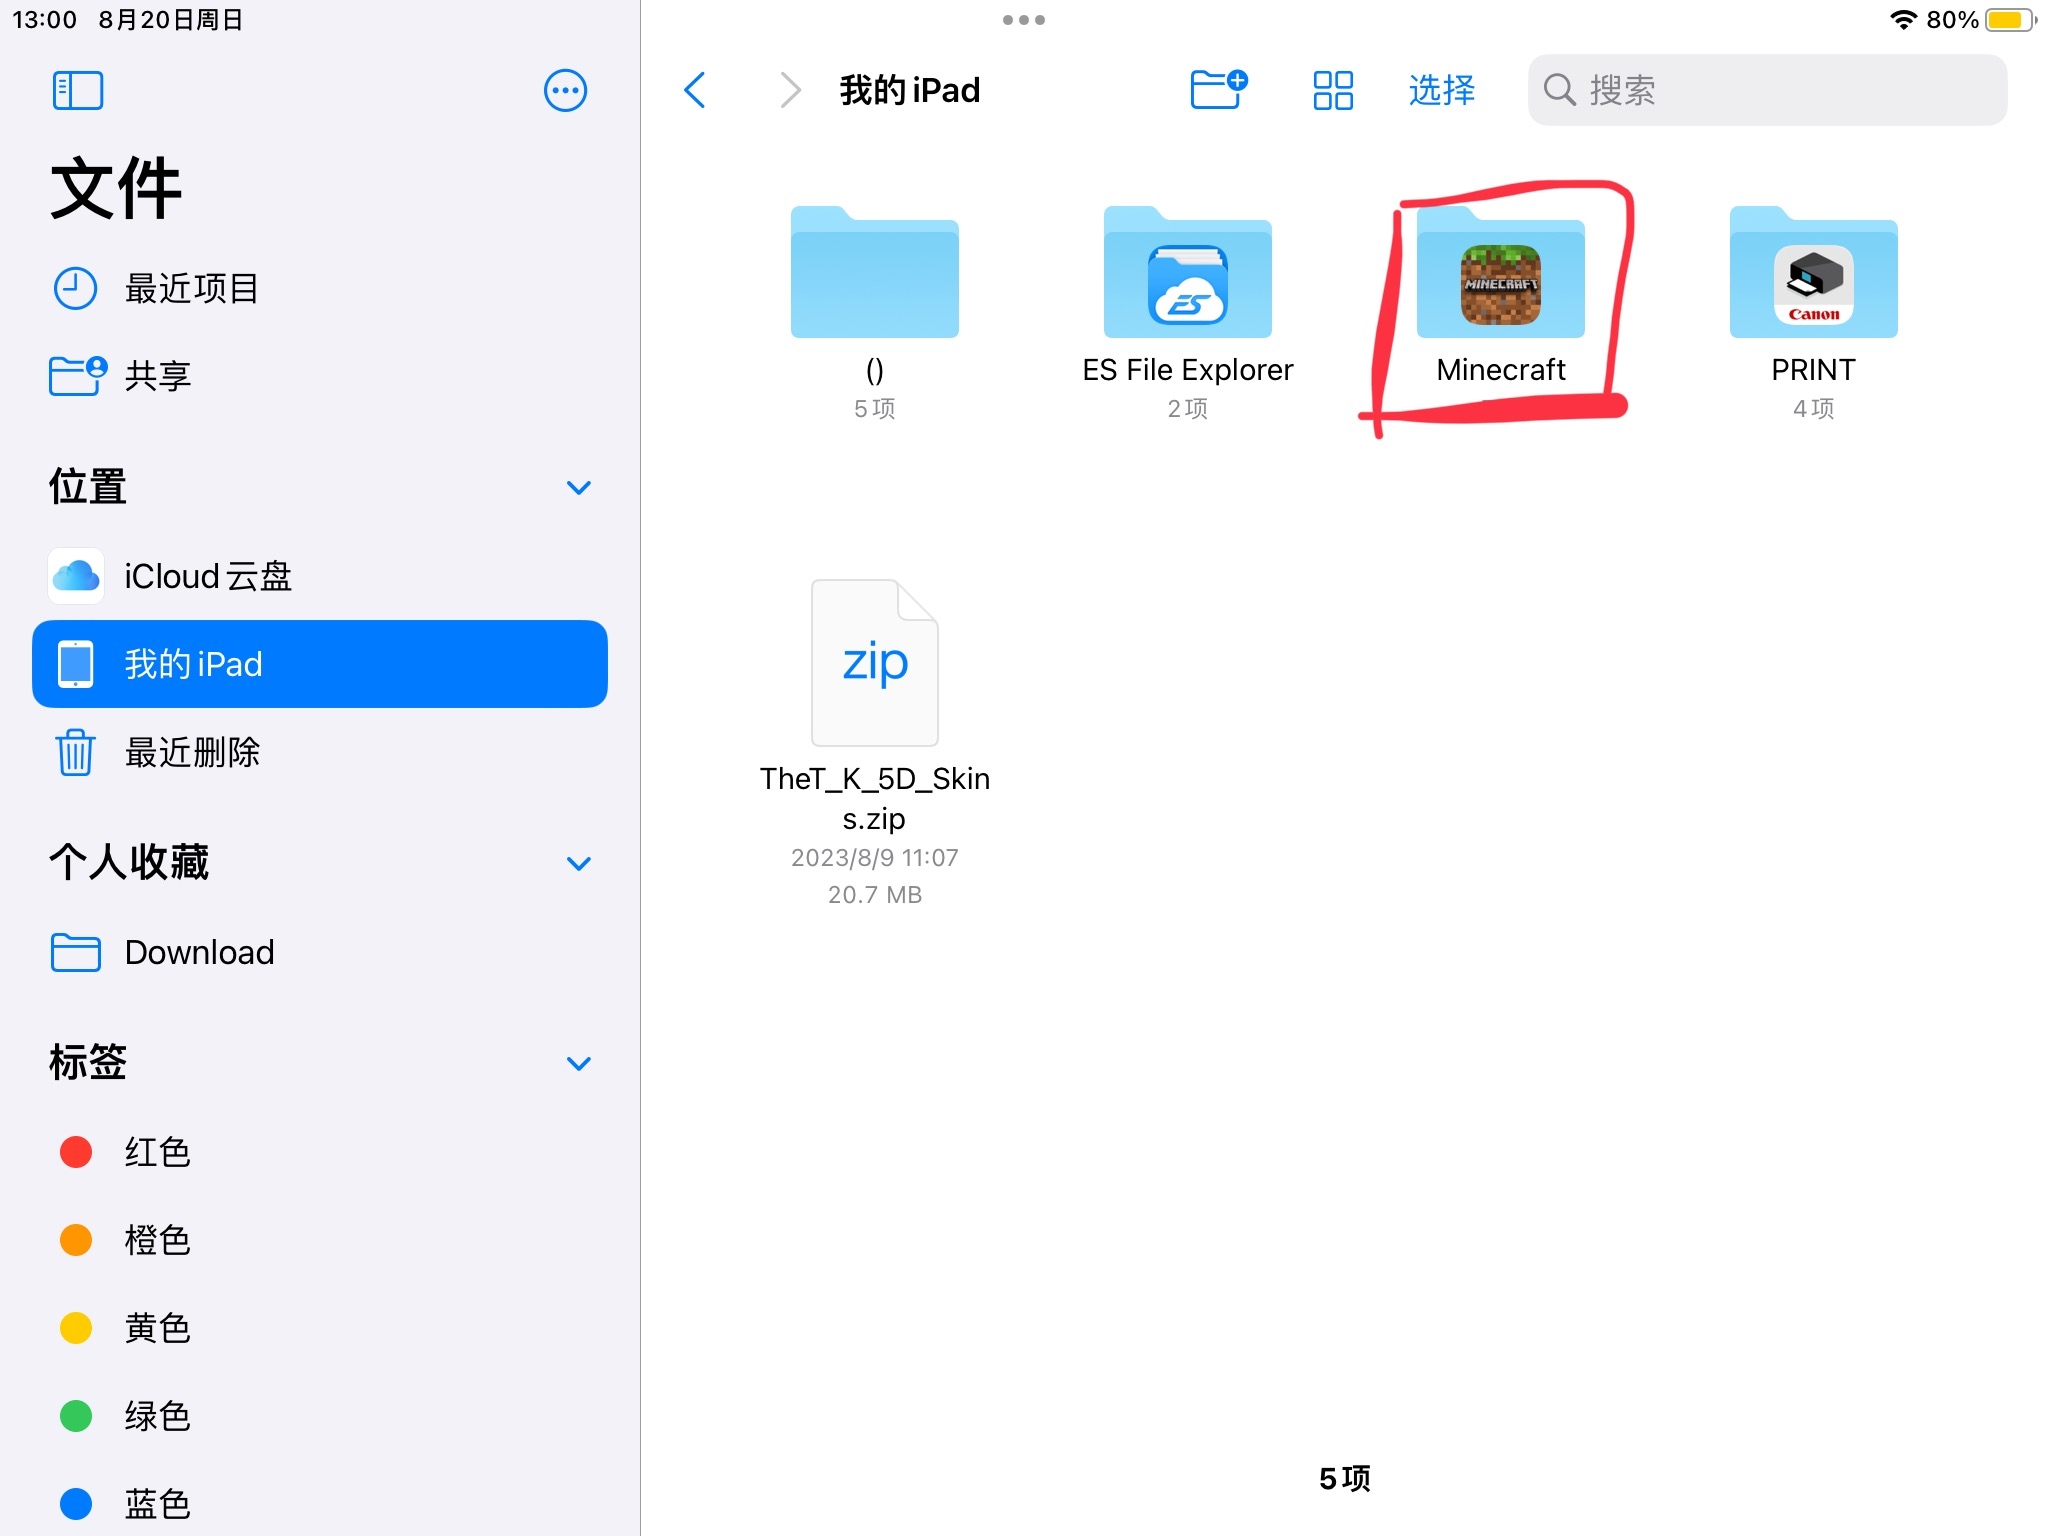2048x1536 pixels.
Task: Click the 搜索 search field
Action: click(x=1767, y=90)
